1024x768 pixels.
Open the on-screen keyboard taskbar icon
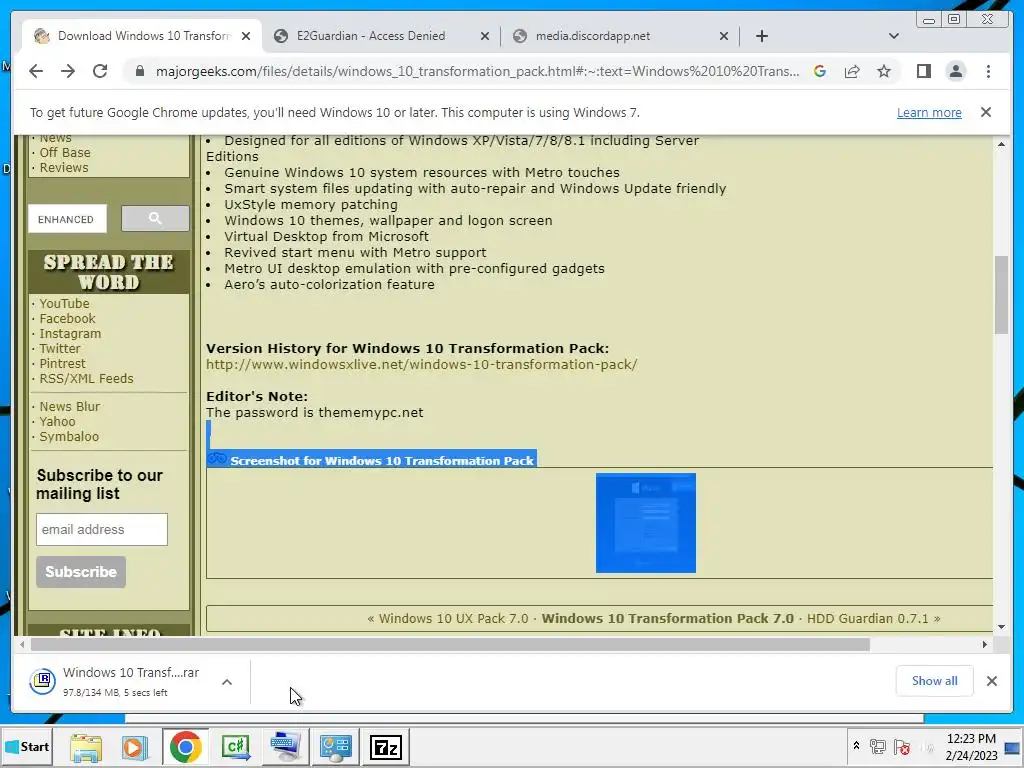pyautogui.click(x=286, y=747)
